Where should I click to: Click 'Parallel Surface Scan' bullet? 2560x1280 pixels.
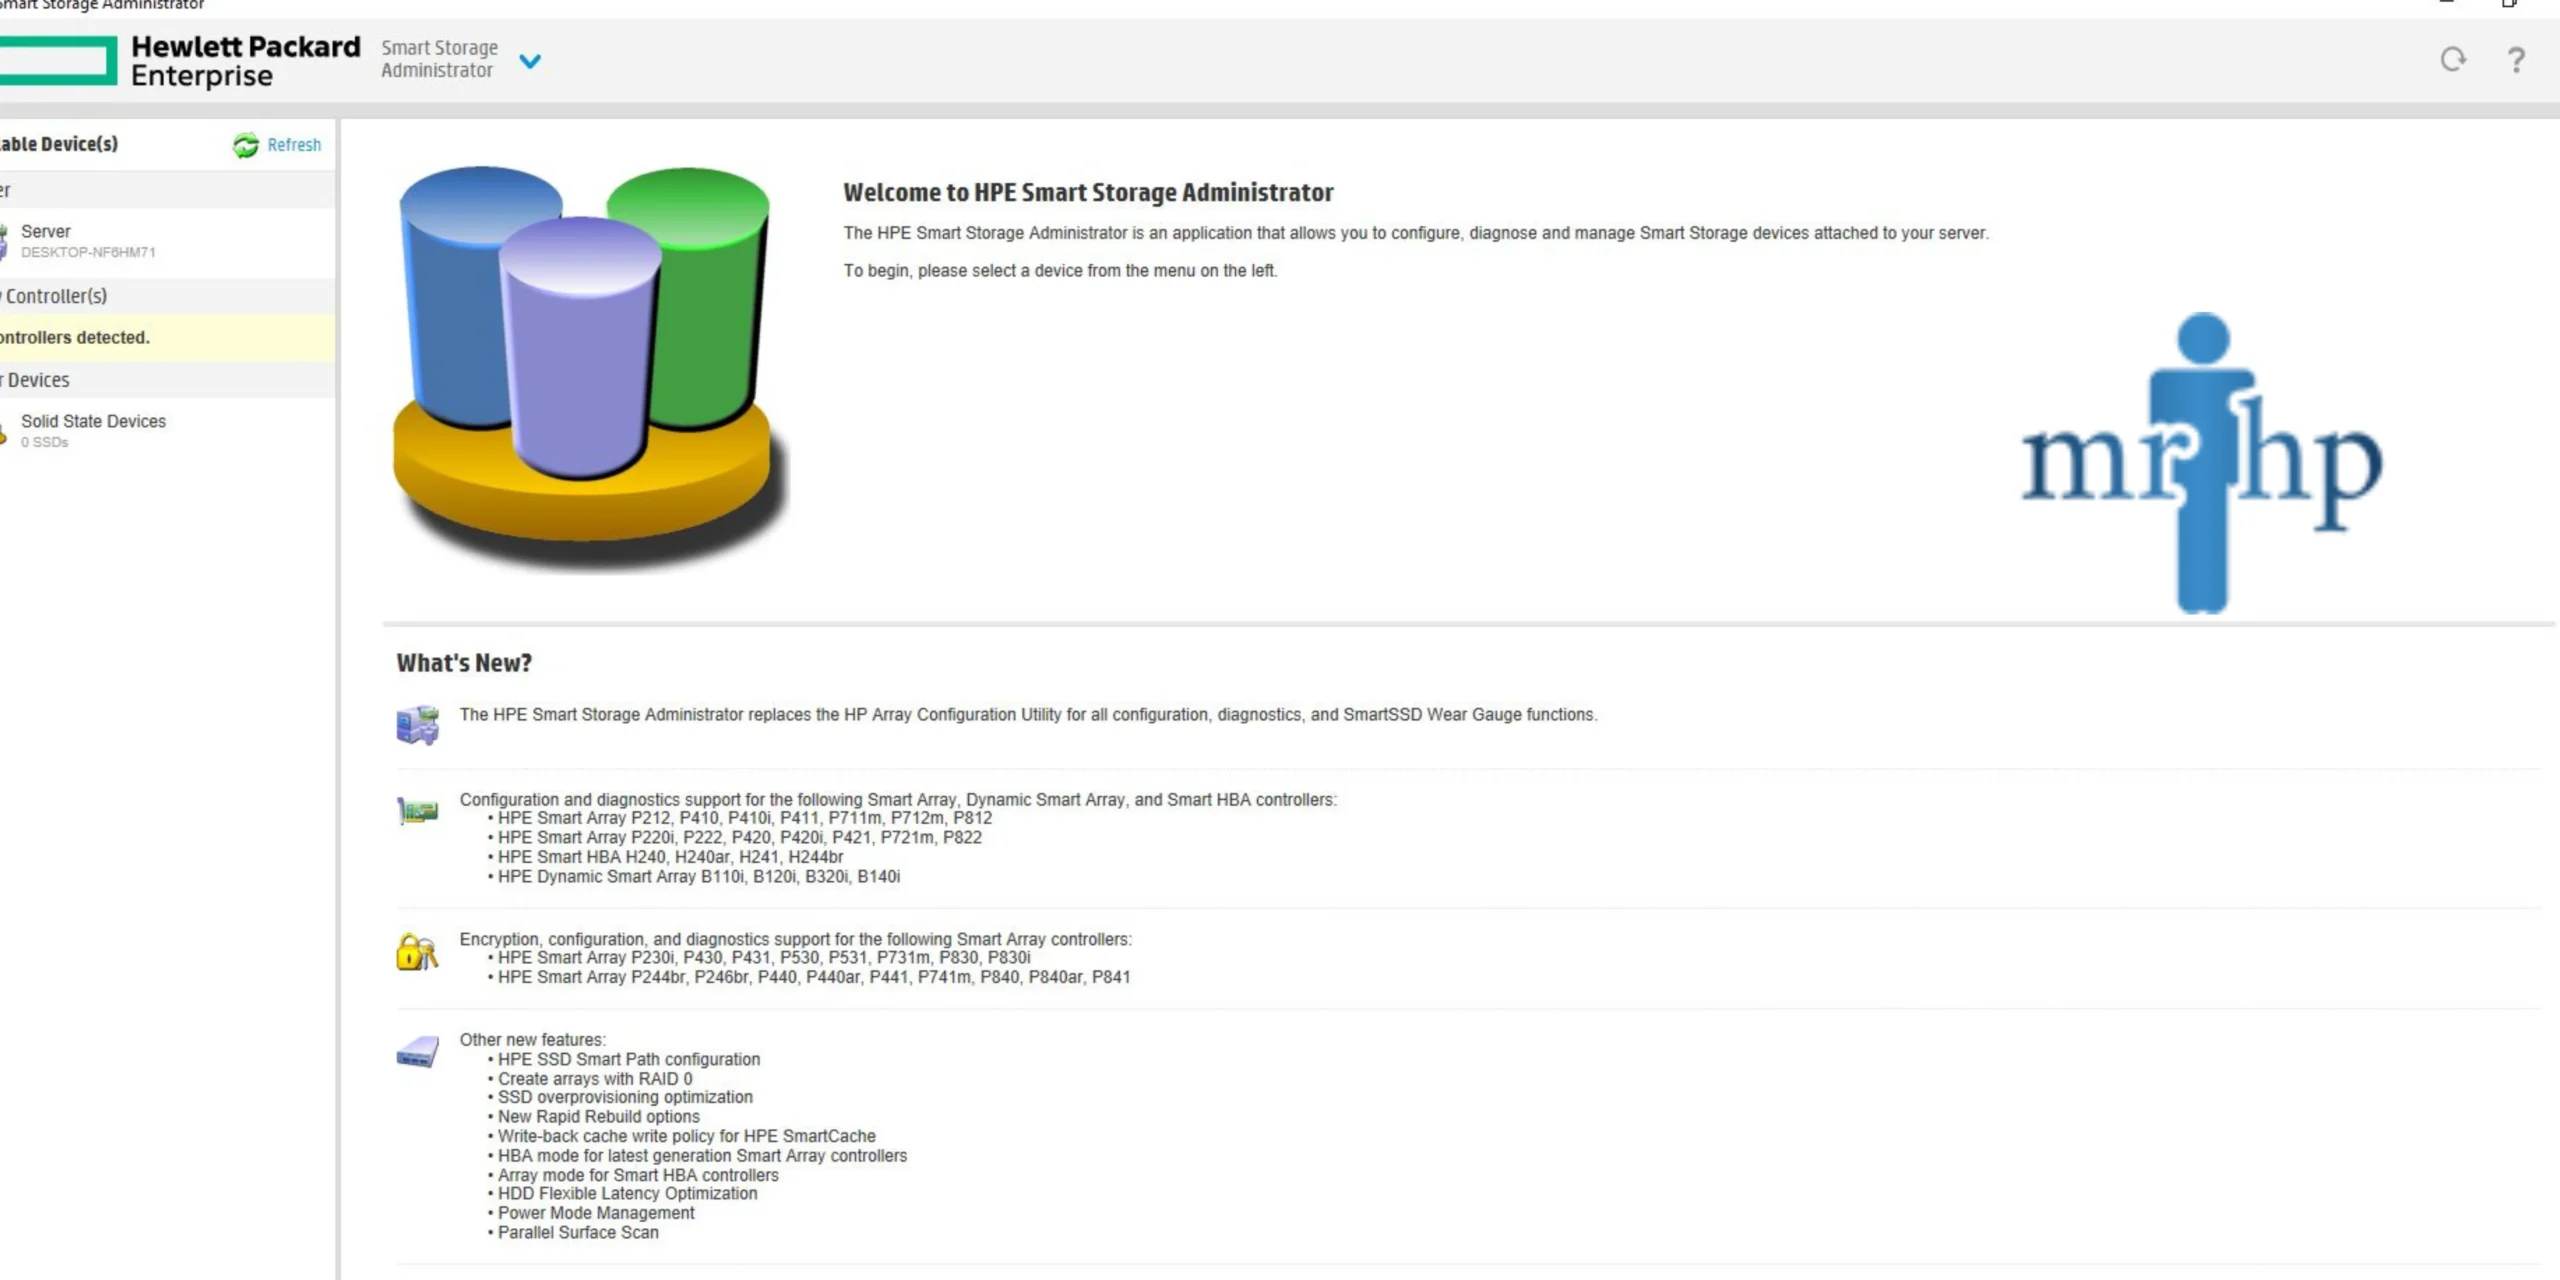578,1233
